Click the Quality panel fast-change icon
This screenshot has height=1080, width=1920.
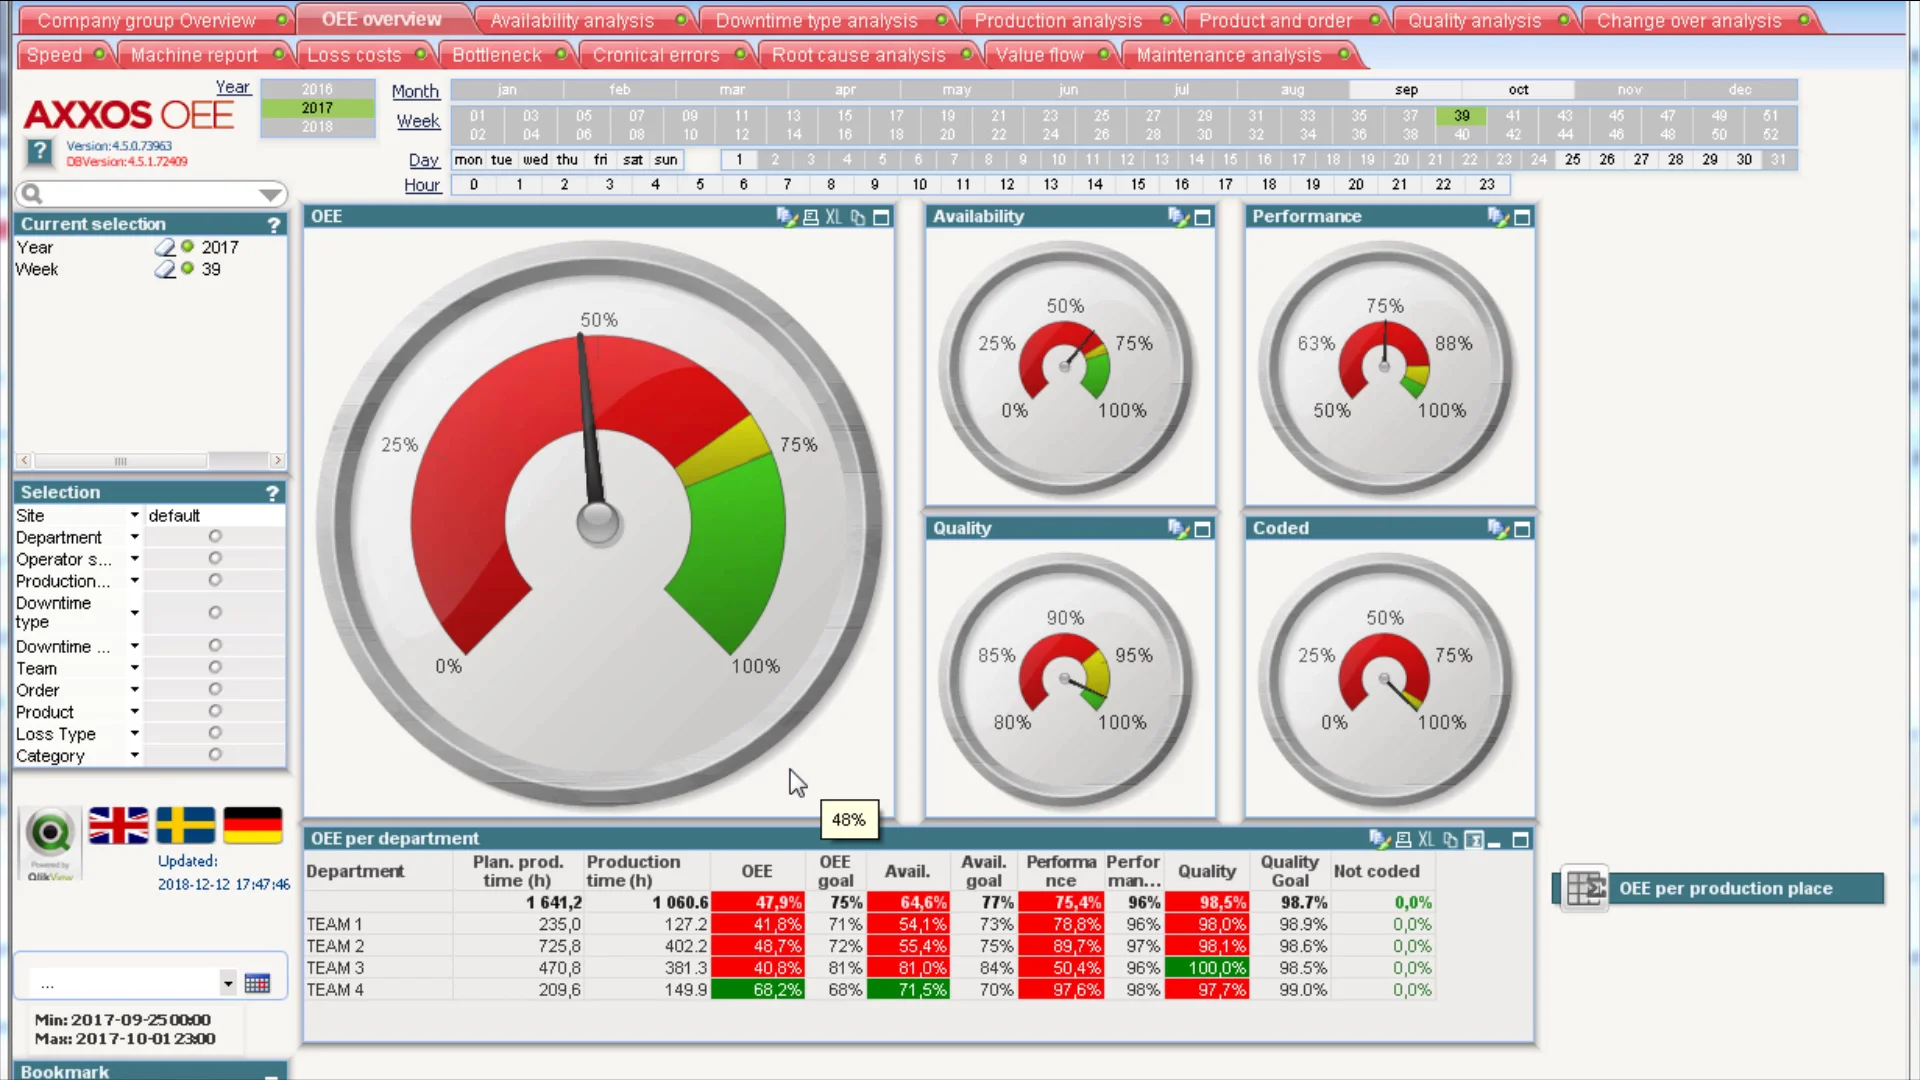point(1178,529)
